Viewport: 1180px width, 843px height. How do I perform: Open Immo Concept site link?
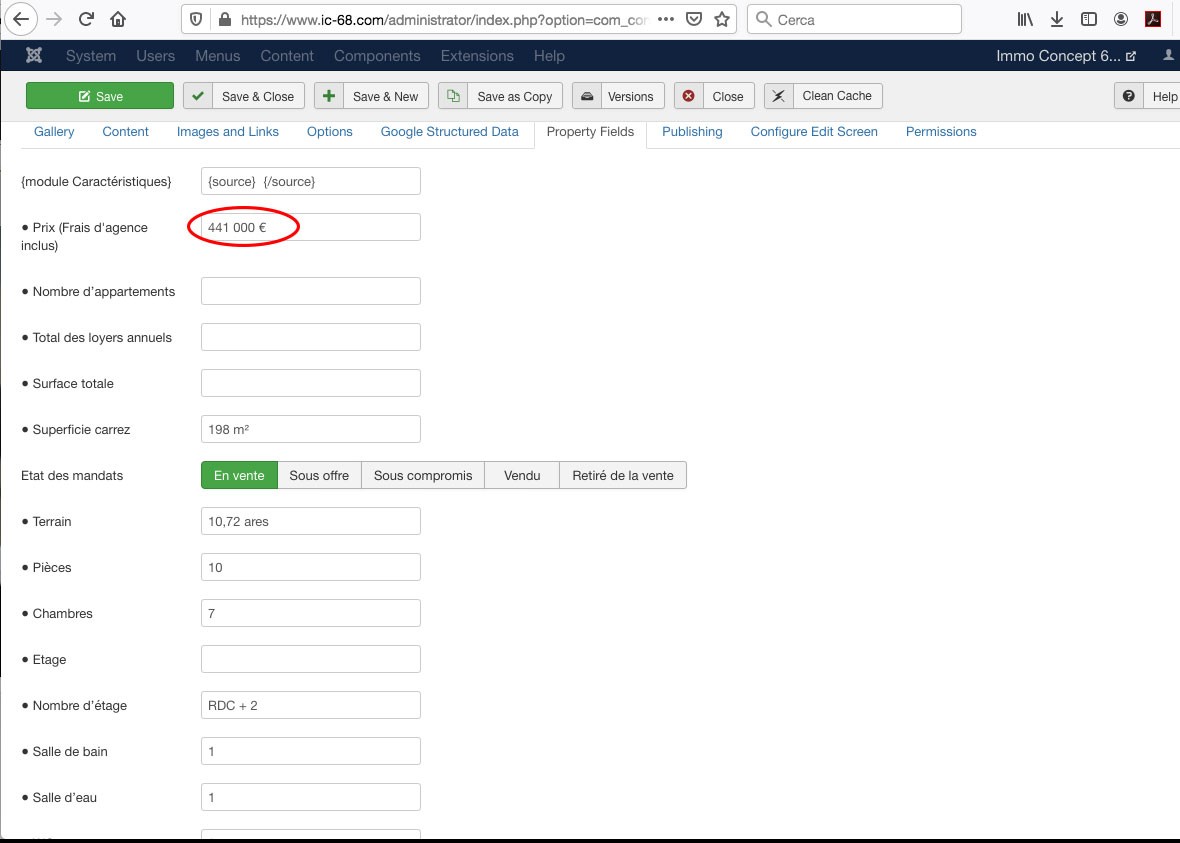click(x=1066, y=56)
